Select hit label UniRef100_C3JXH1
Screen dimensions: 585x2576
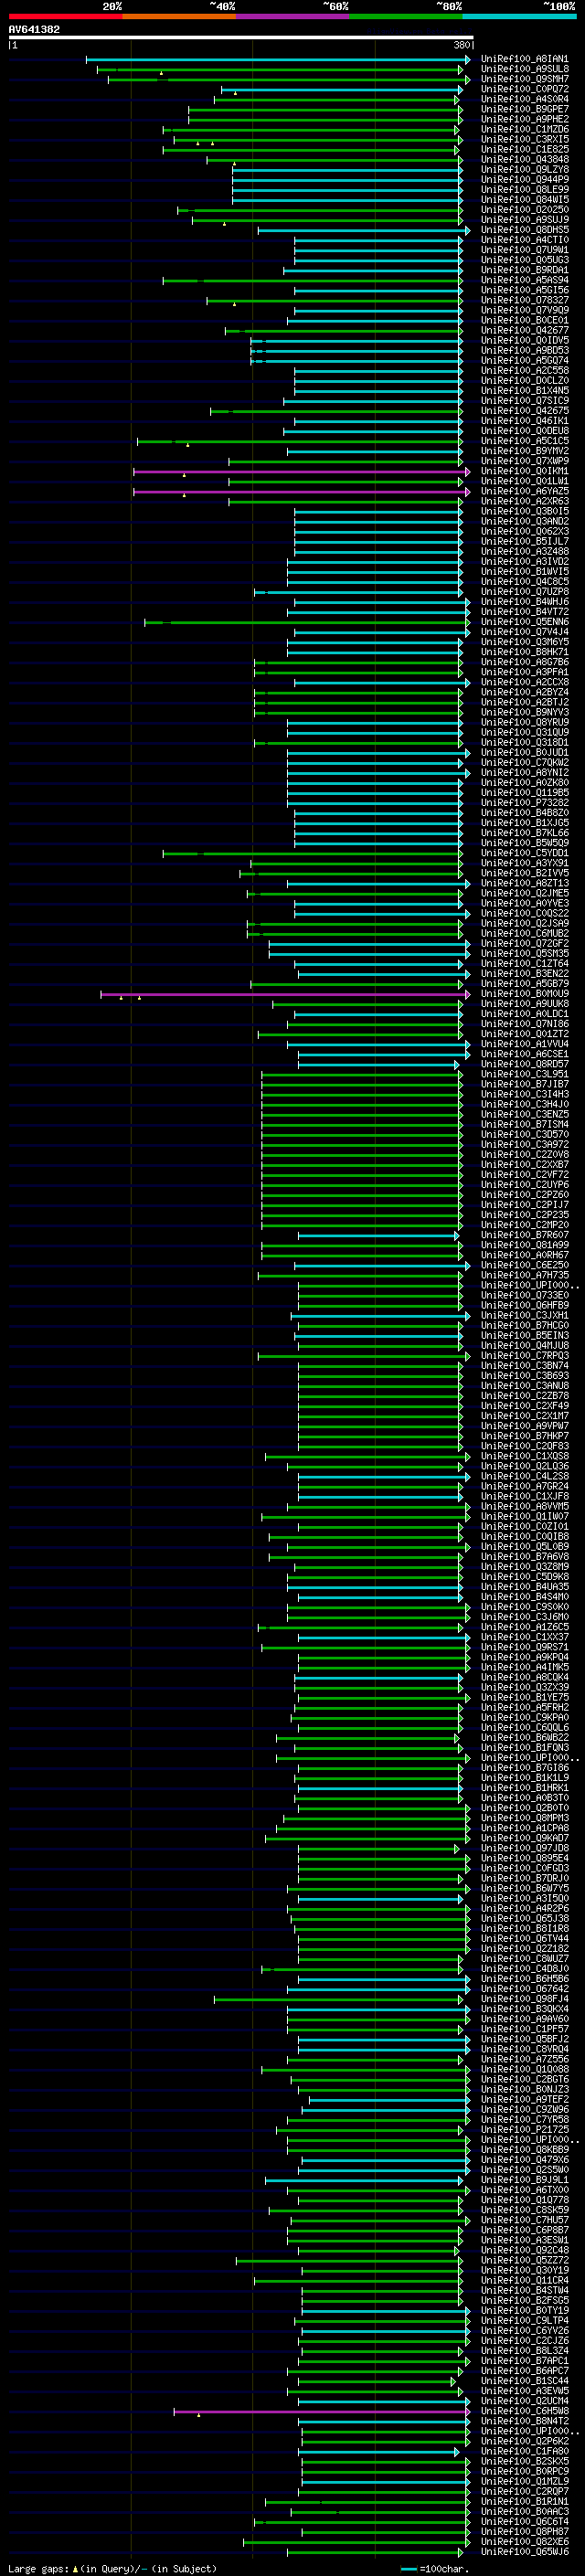click(525, 1315)
